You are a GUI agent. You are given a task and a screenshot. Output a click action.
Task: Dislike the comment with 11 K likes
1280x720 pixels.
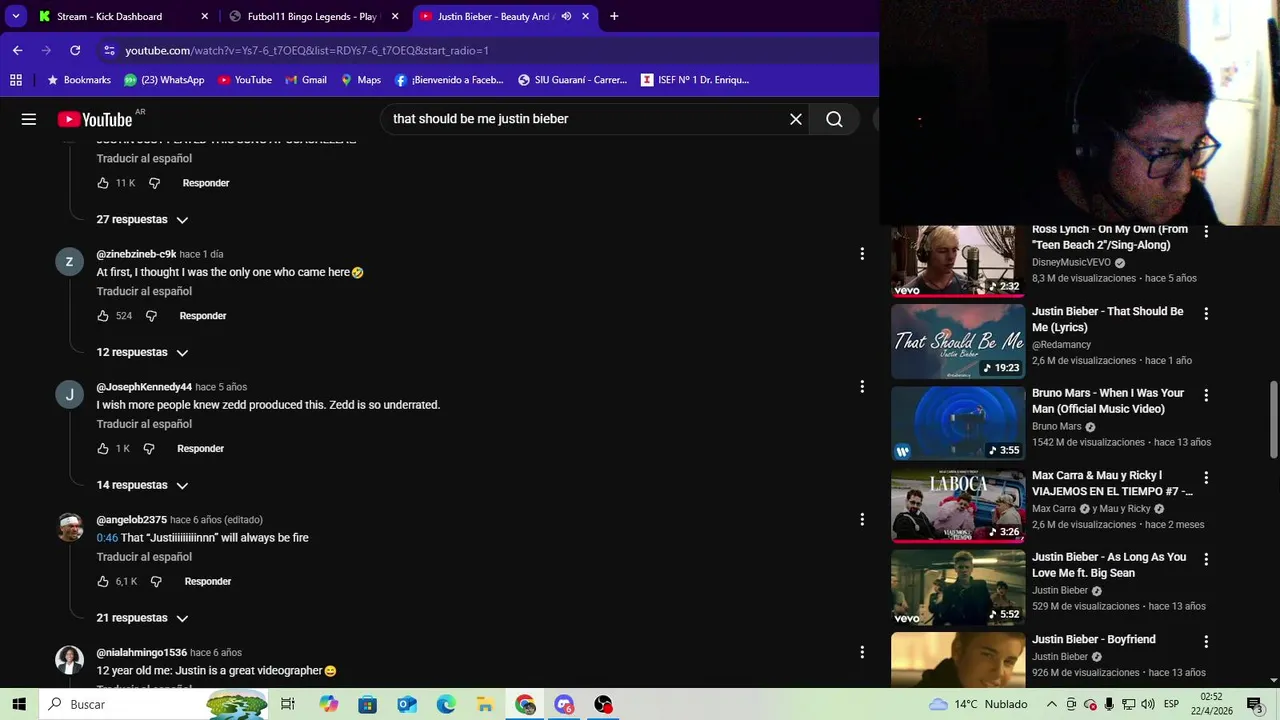(x=154, y=183)
